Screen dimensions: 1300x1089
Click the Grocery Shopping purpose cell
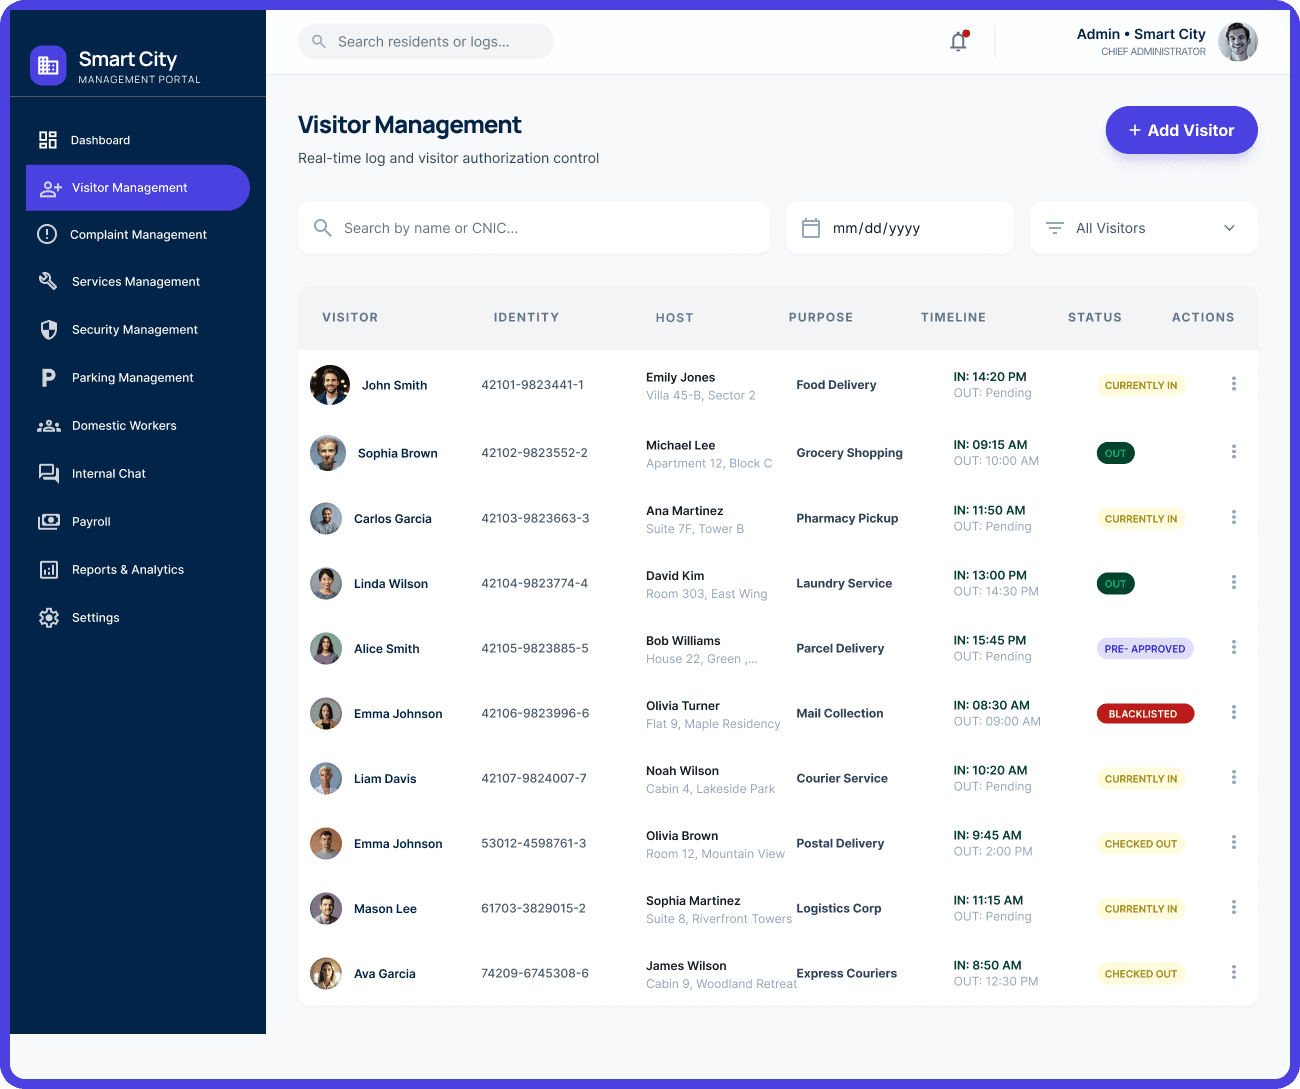(x=850, y=453)
